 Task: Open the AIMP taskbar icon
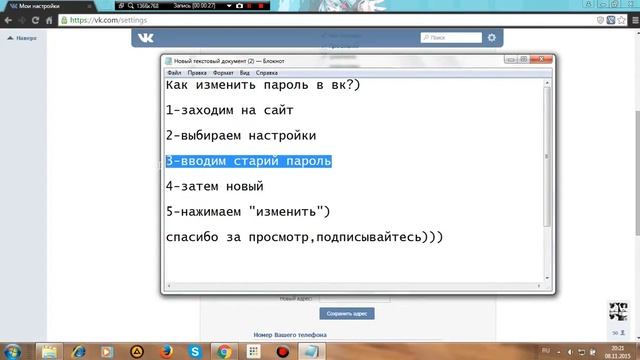click(137, 351)
